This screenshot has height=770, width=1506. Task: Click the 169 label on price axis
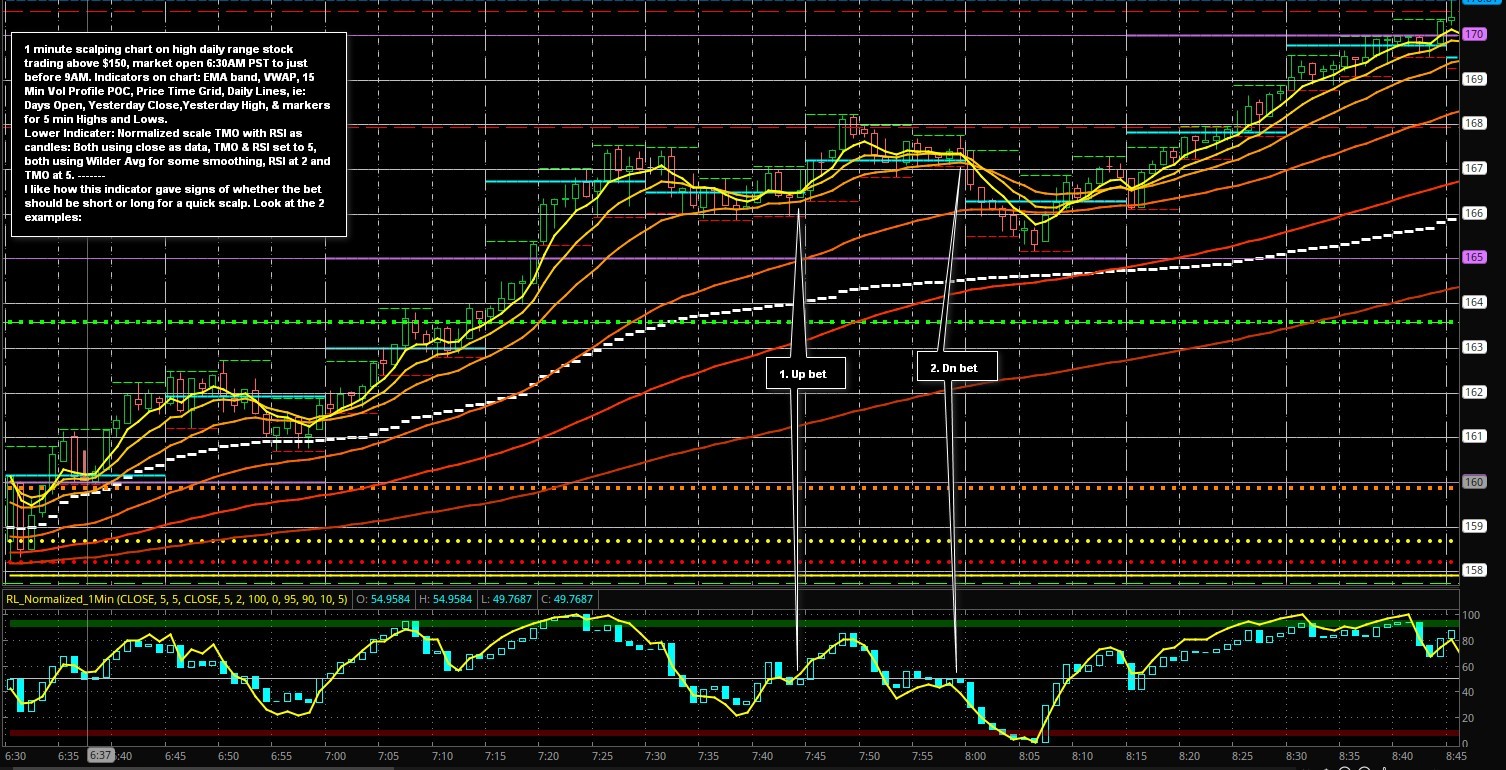1473,79
